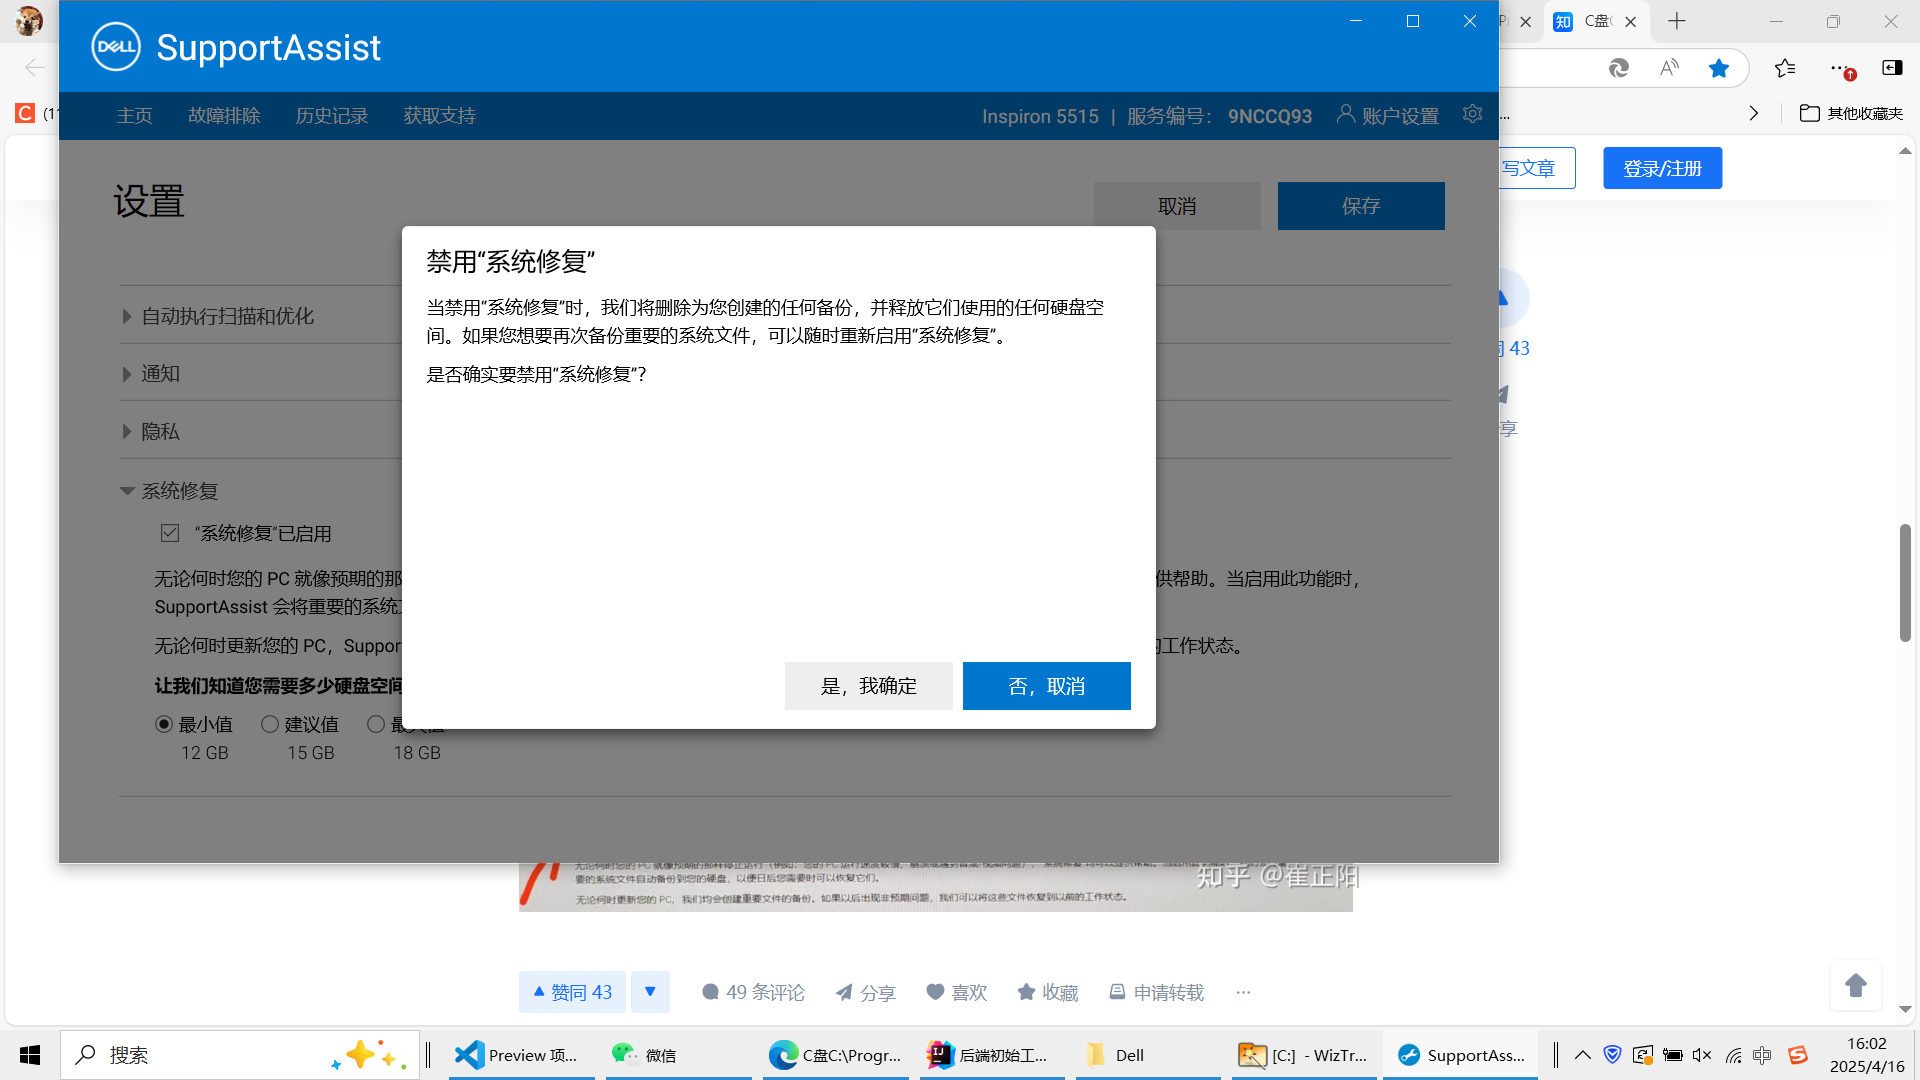
Task: Select the 建议值 15 GB radio button
Action: pyautogui.click(x=270, y=724)
